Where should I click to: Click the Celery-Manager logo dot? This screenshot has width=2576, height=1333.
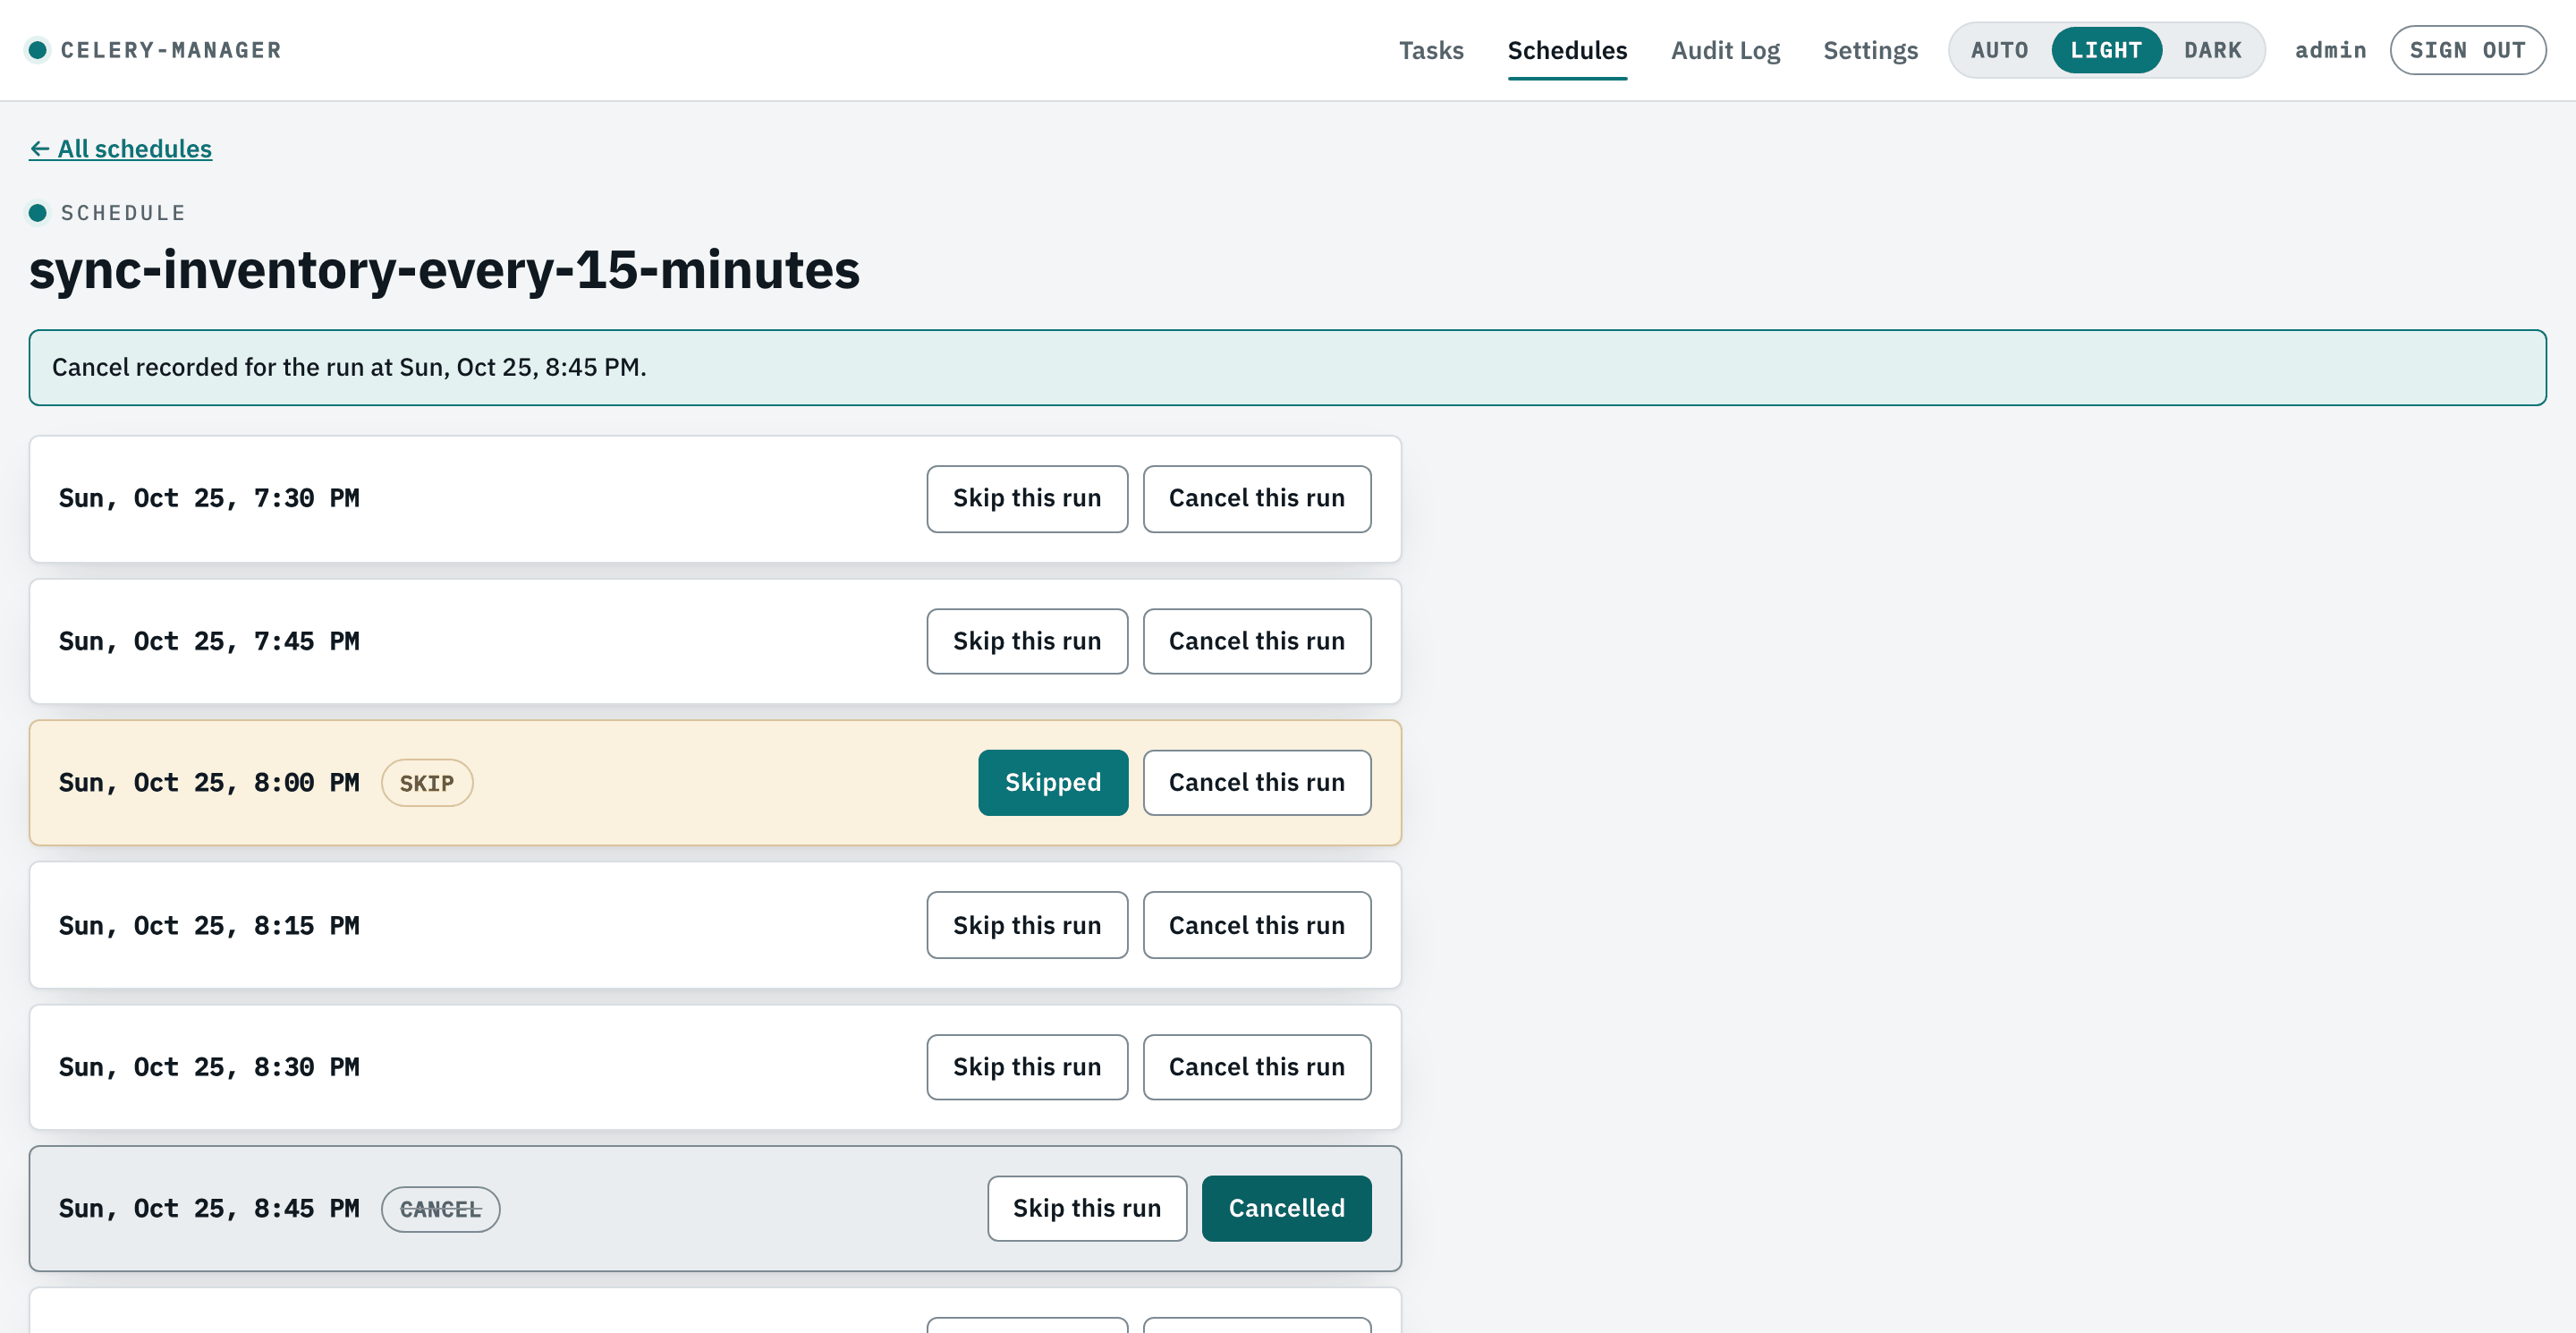coord(38,50)
